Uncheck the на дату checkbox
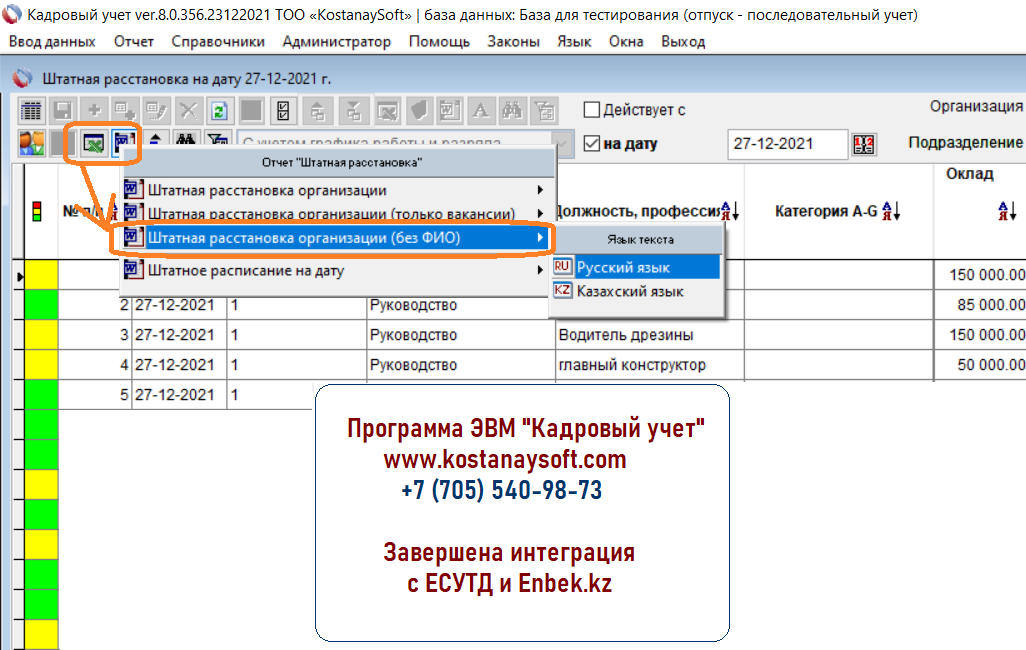 [592, 143]
